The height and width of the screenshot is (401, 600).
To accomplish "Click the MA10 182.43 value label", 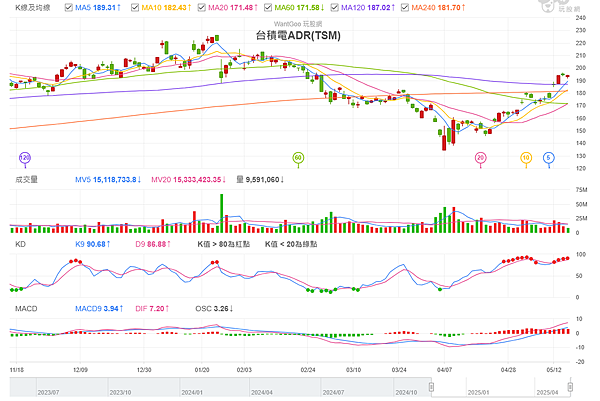I will coord(166,8).
